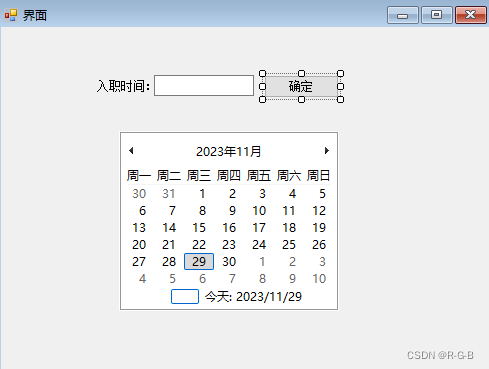This screenshot has height=369, width=489.
Task: Select November 2 under 周四
Action: tap(232, 194)
